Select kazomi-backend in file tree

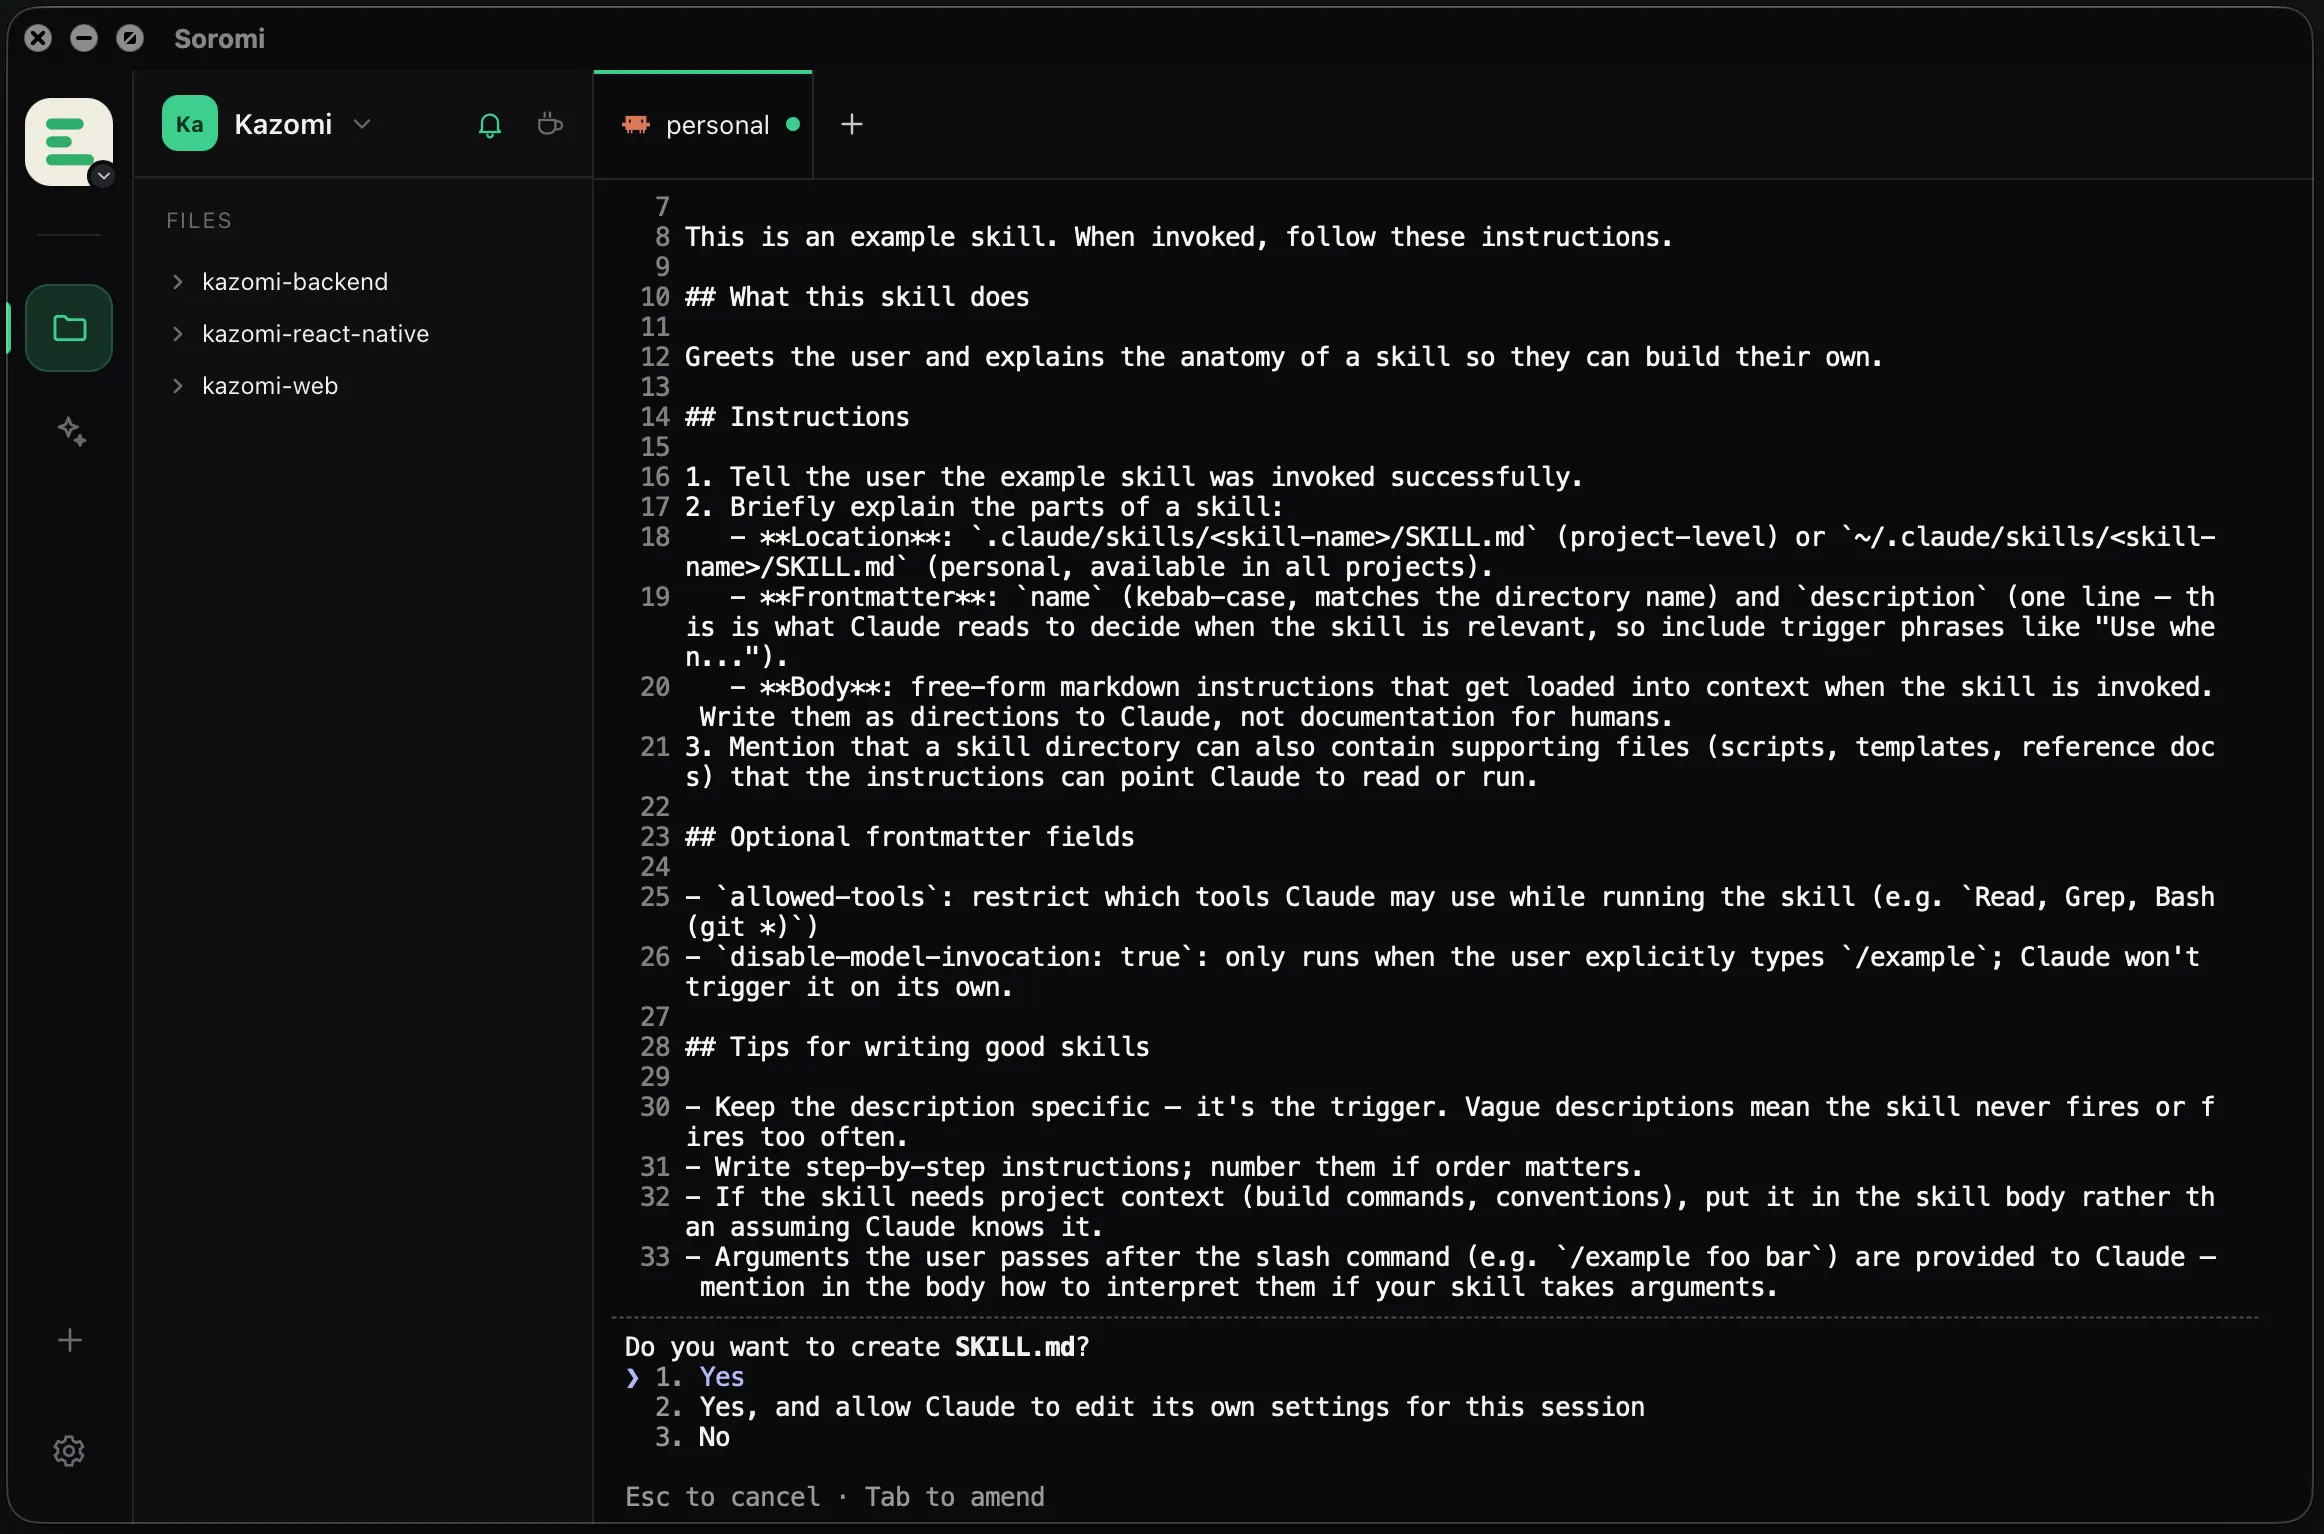[295, 282]
